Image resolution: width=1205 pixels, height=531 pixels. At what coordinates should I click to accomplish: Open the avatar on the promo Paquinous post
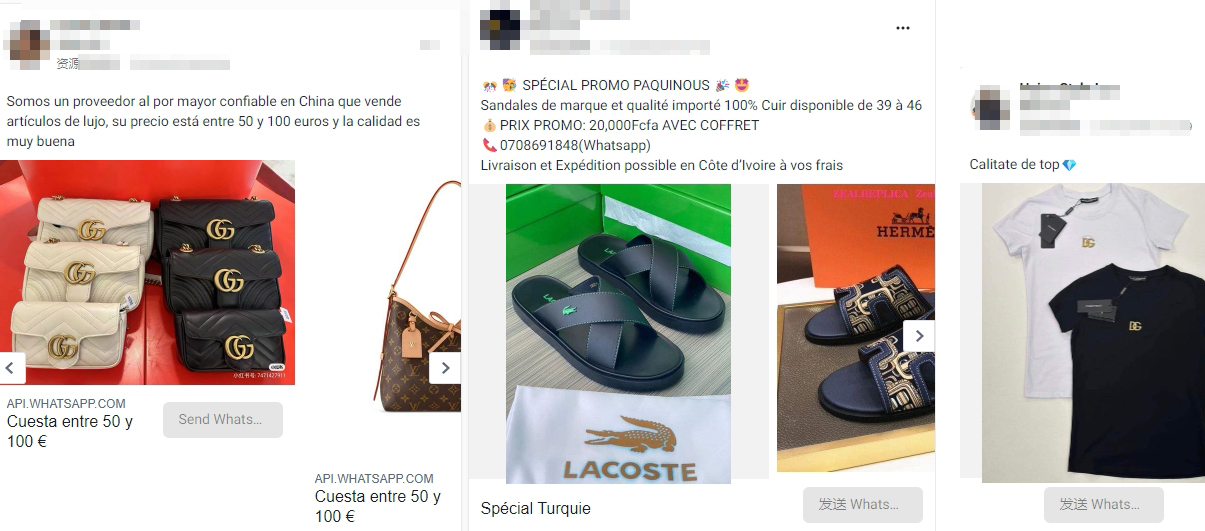[500, 27]
